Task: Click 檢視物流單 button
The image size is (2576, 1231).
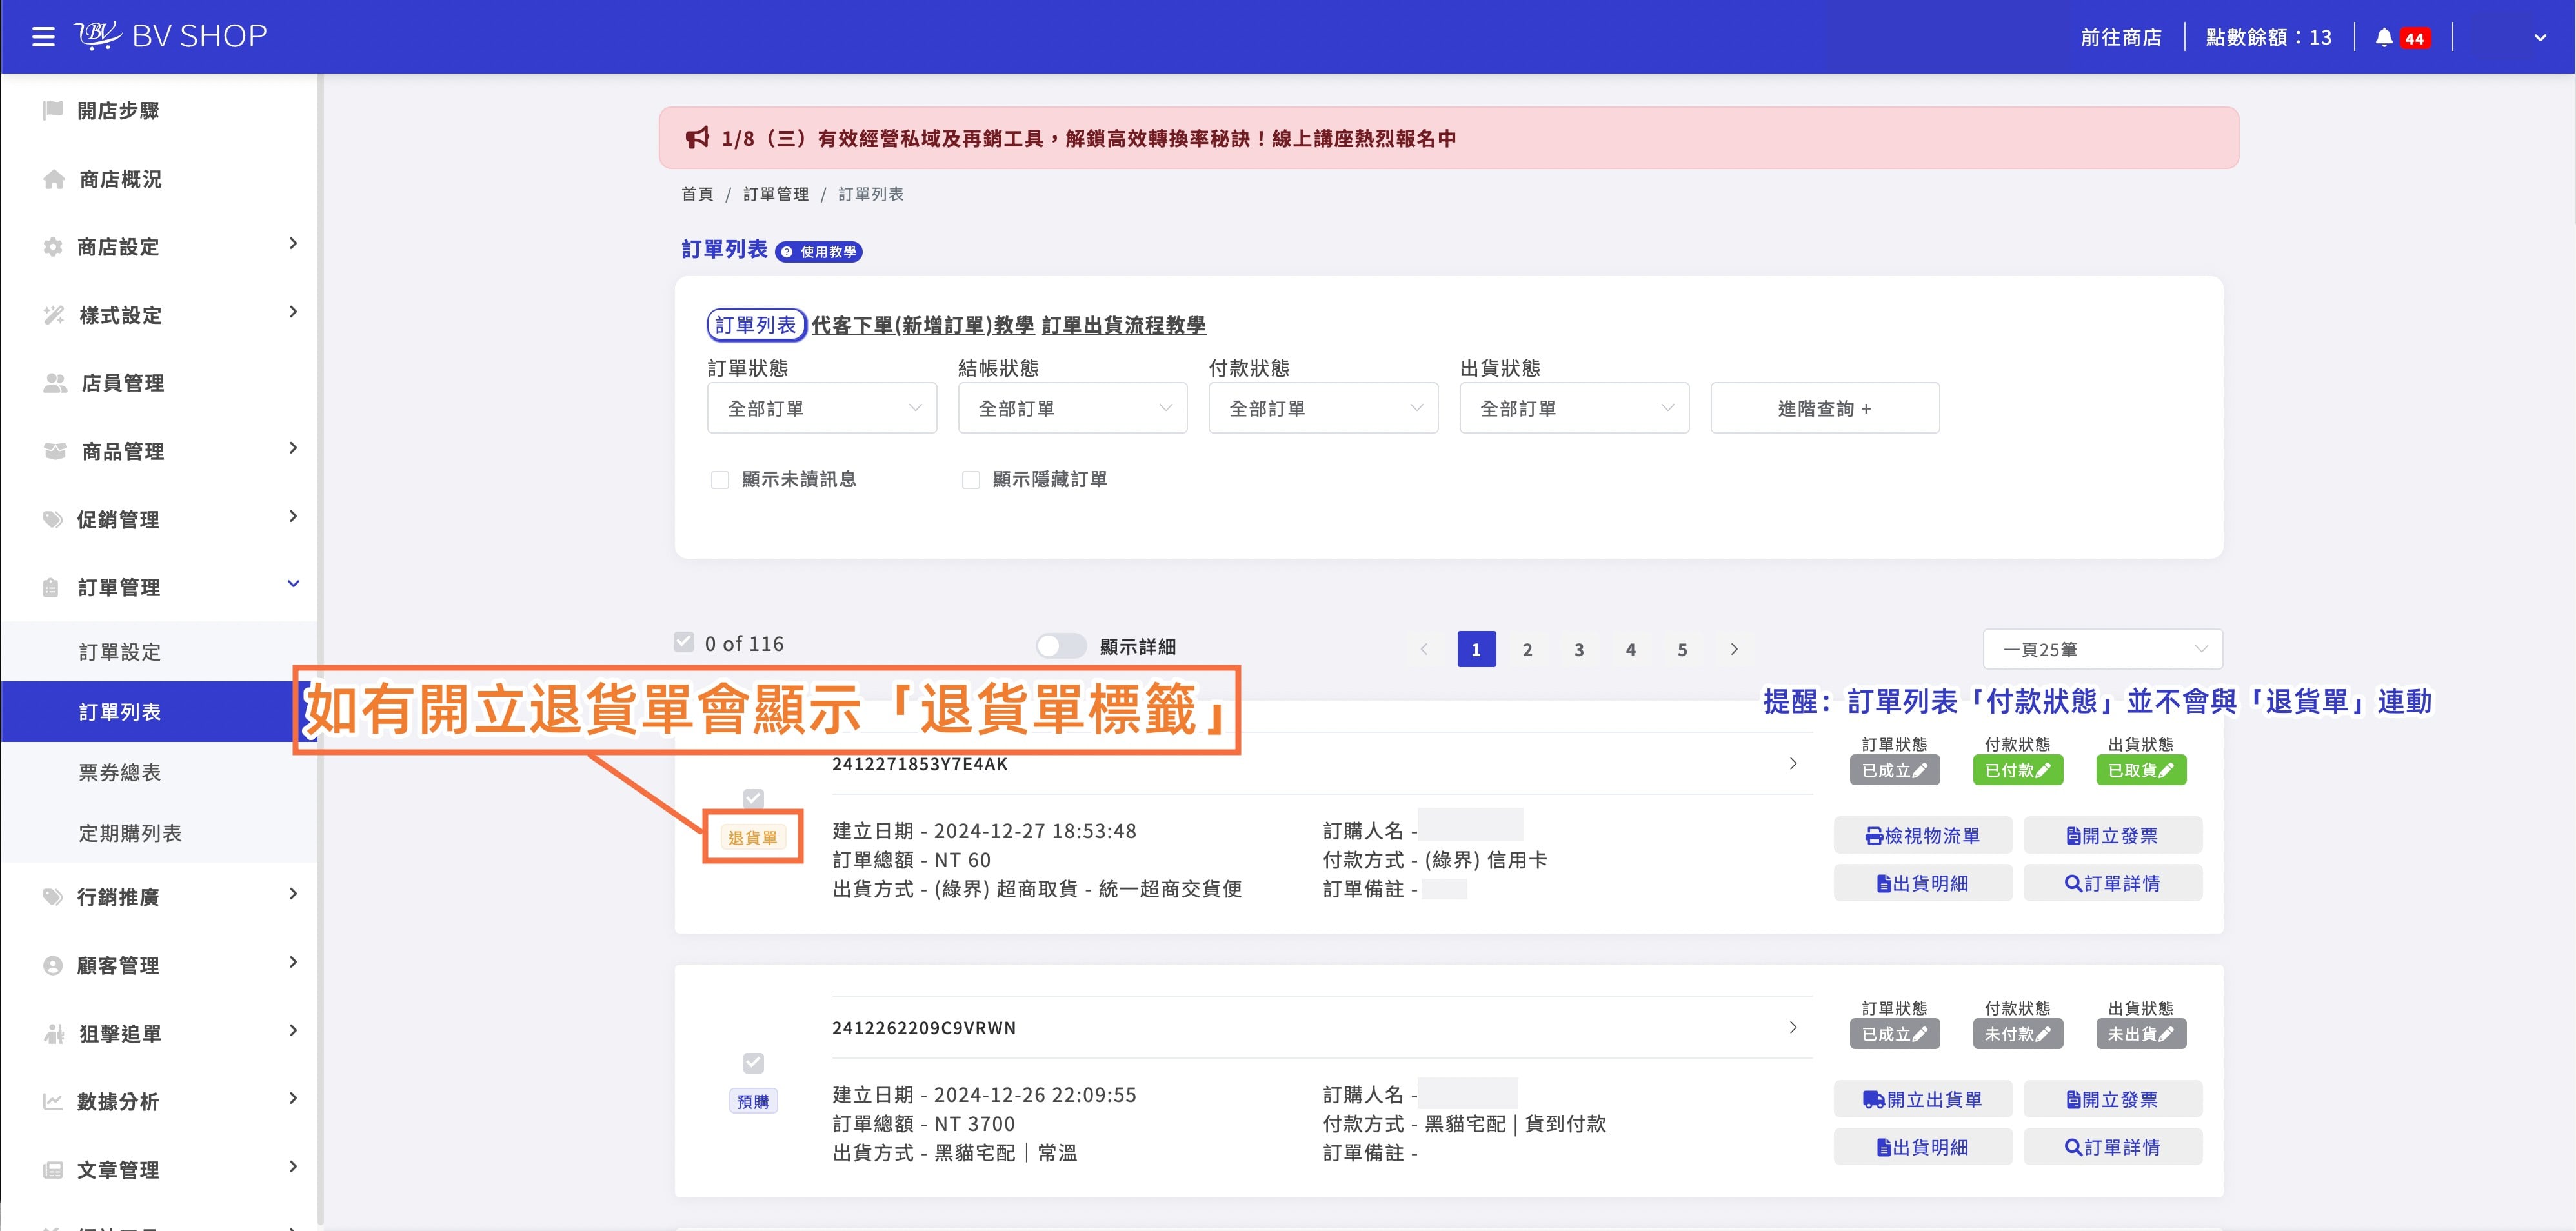Action: click(1922, 835)
